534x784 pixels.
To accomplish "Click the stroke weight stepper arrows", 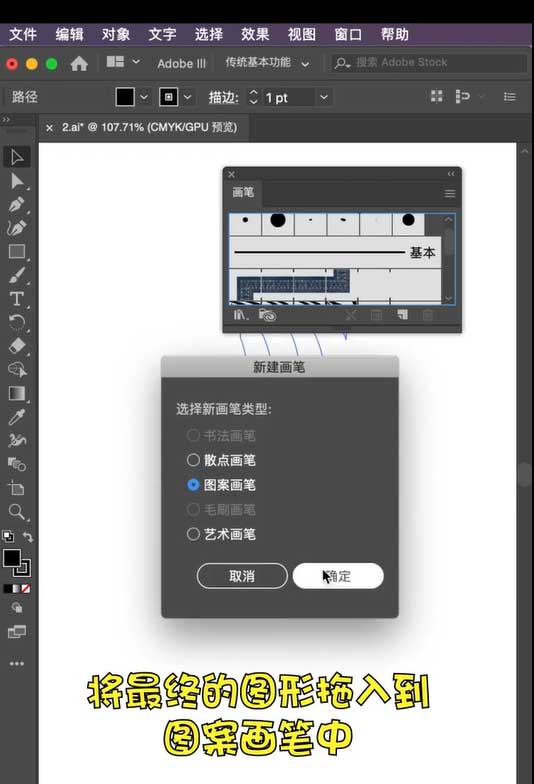I will click(x=254, y=97).
